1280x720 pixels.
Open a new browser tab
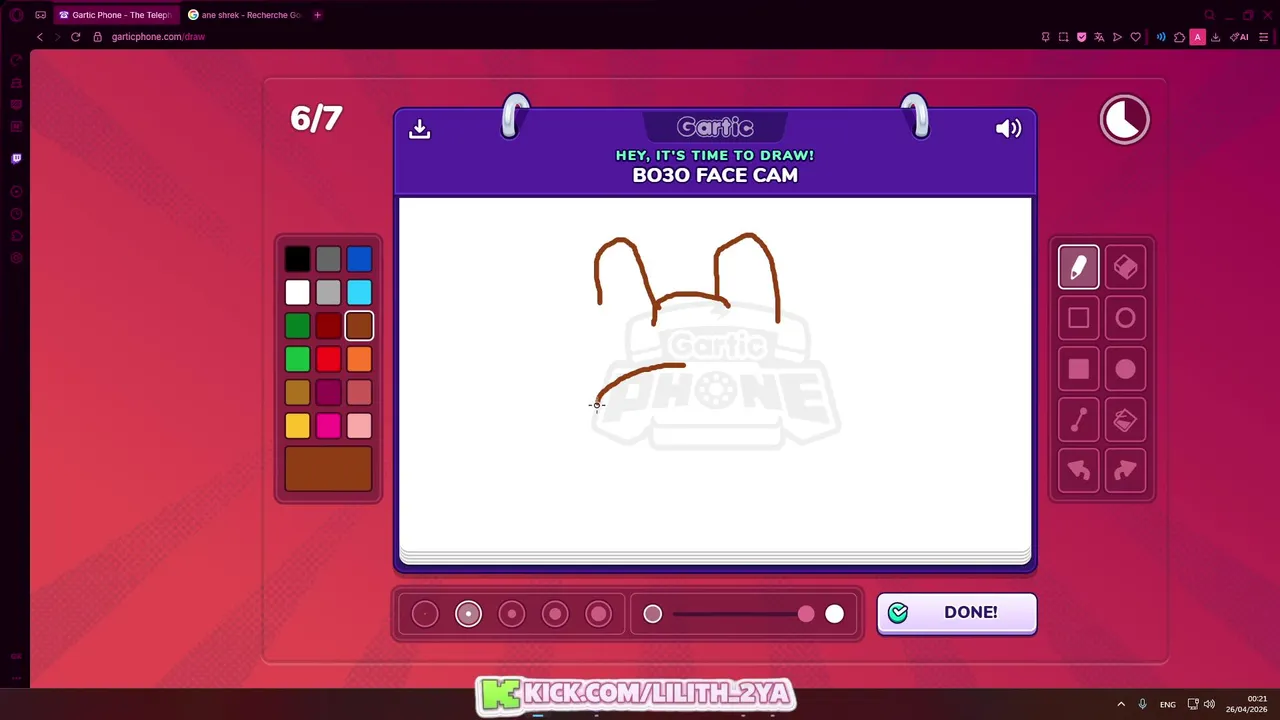click(x=317, y=15)
